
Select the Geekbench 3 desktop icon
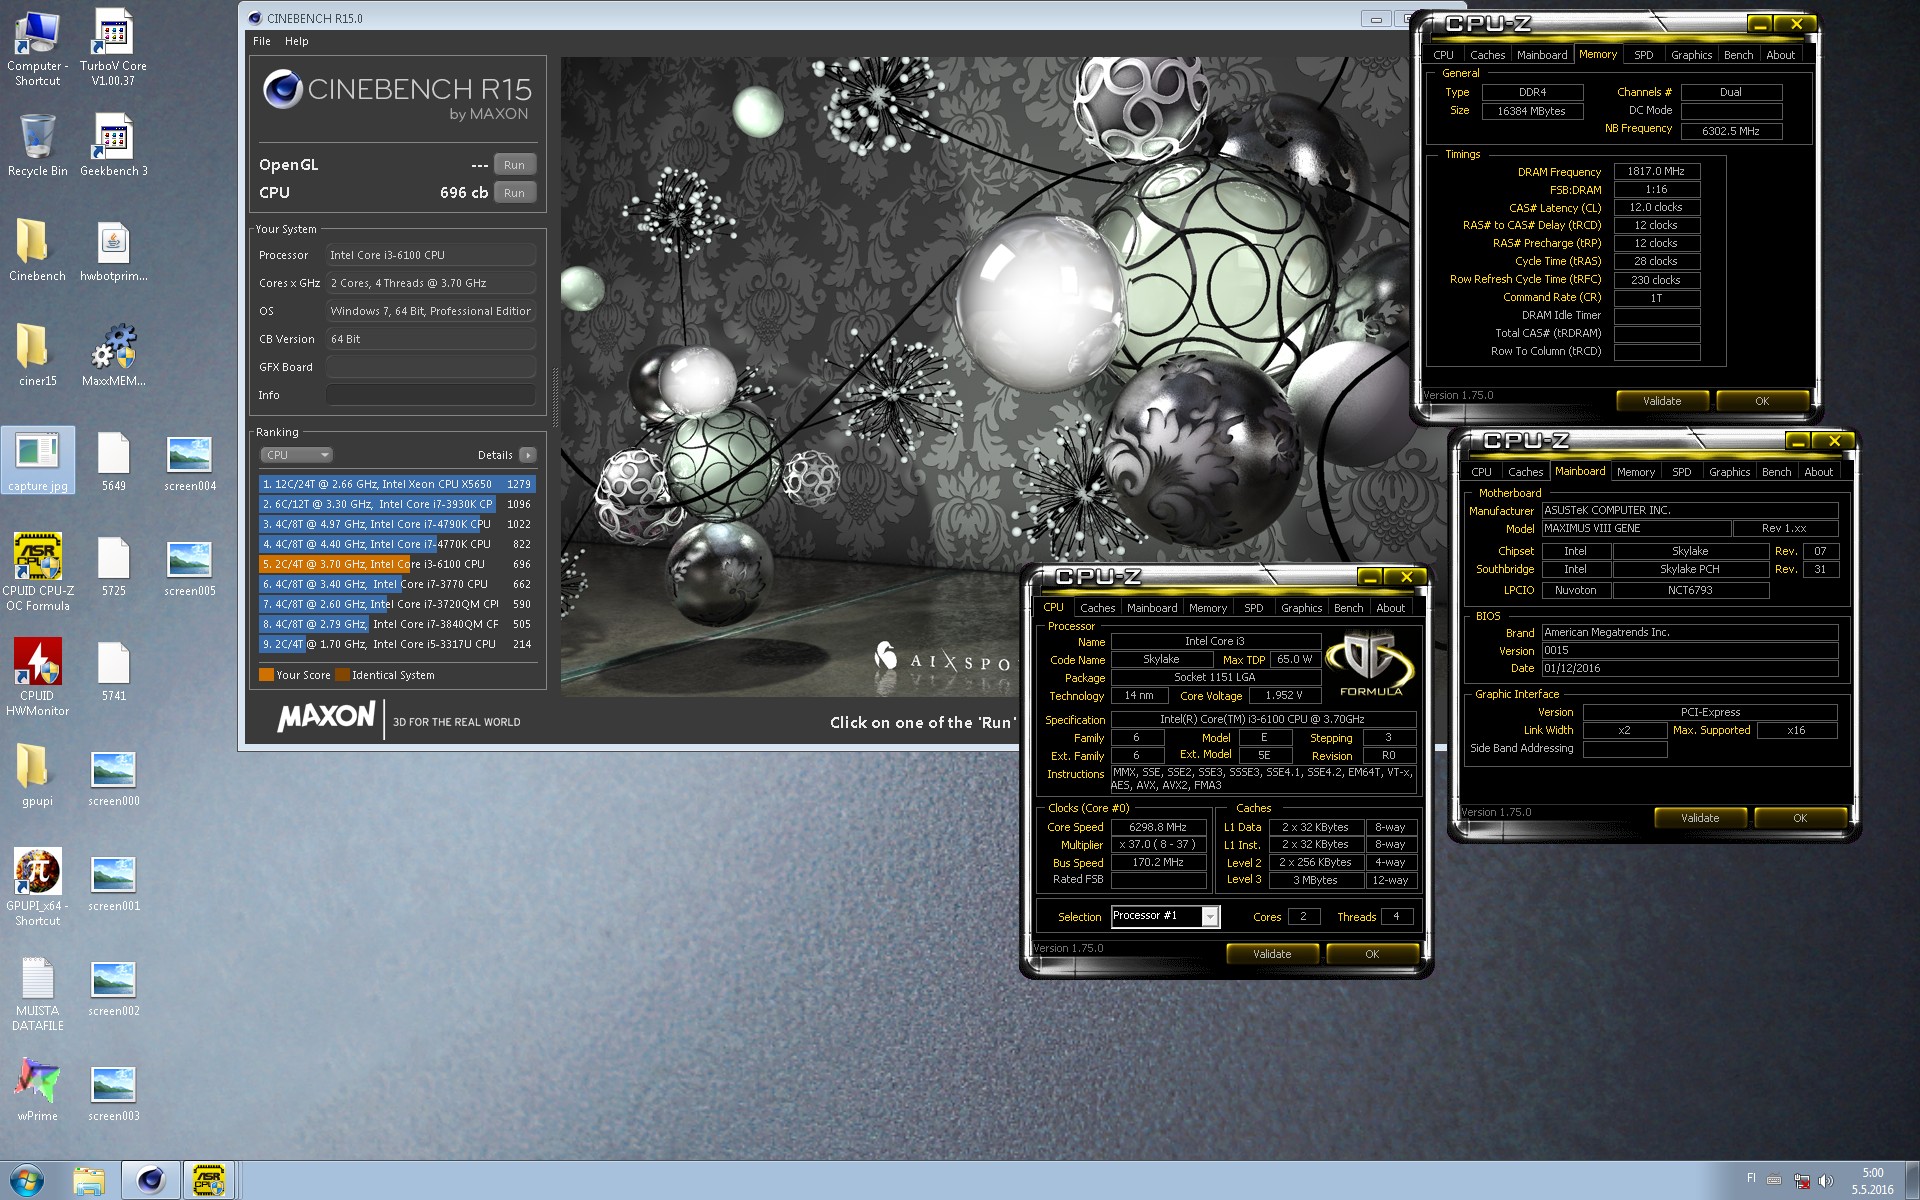click(x=113, y=145)
